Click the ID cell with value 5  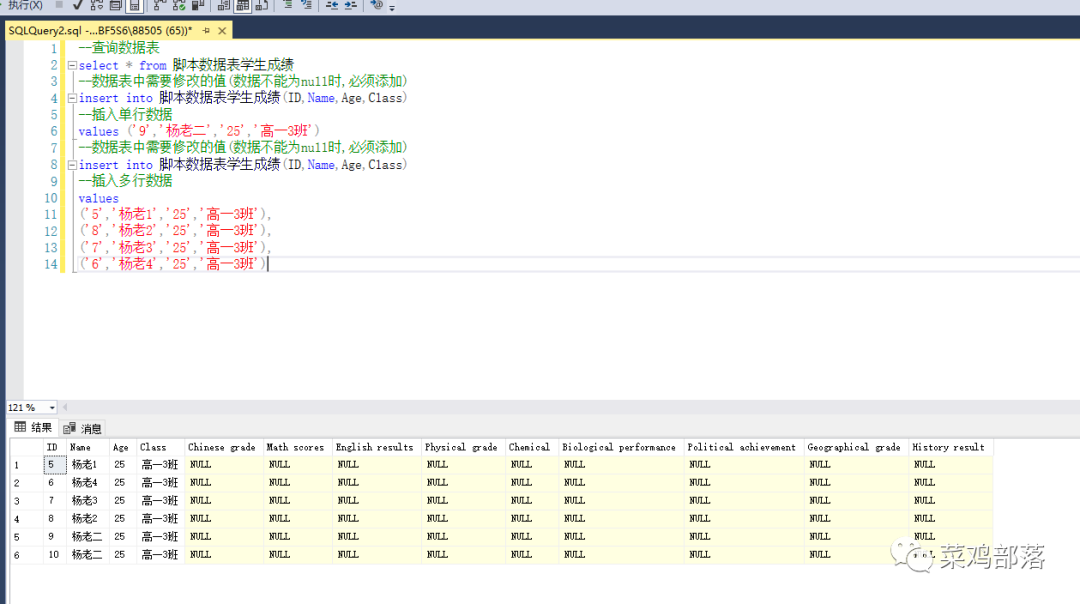(x=54, y=465)
